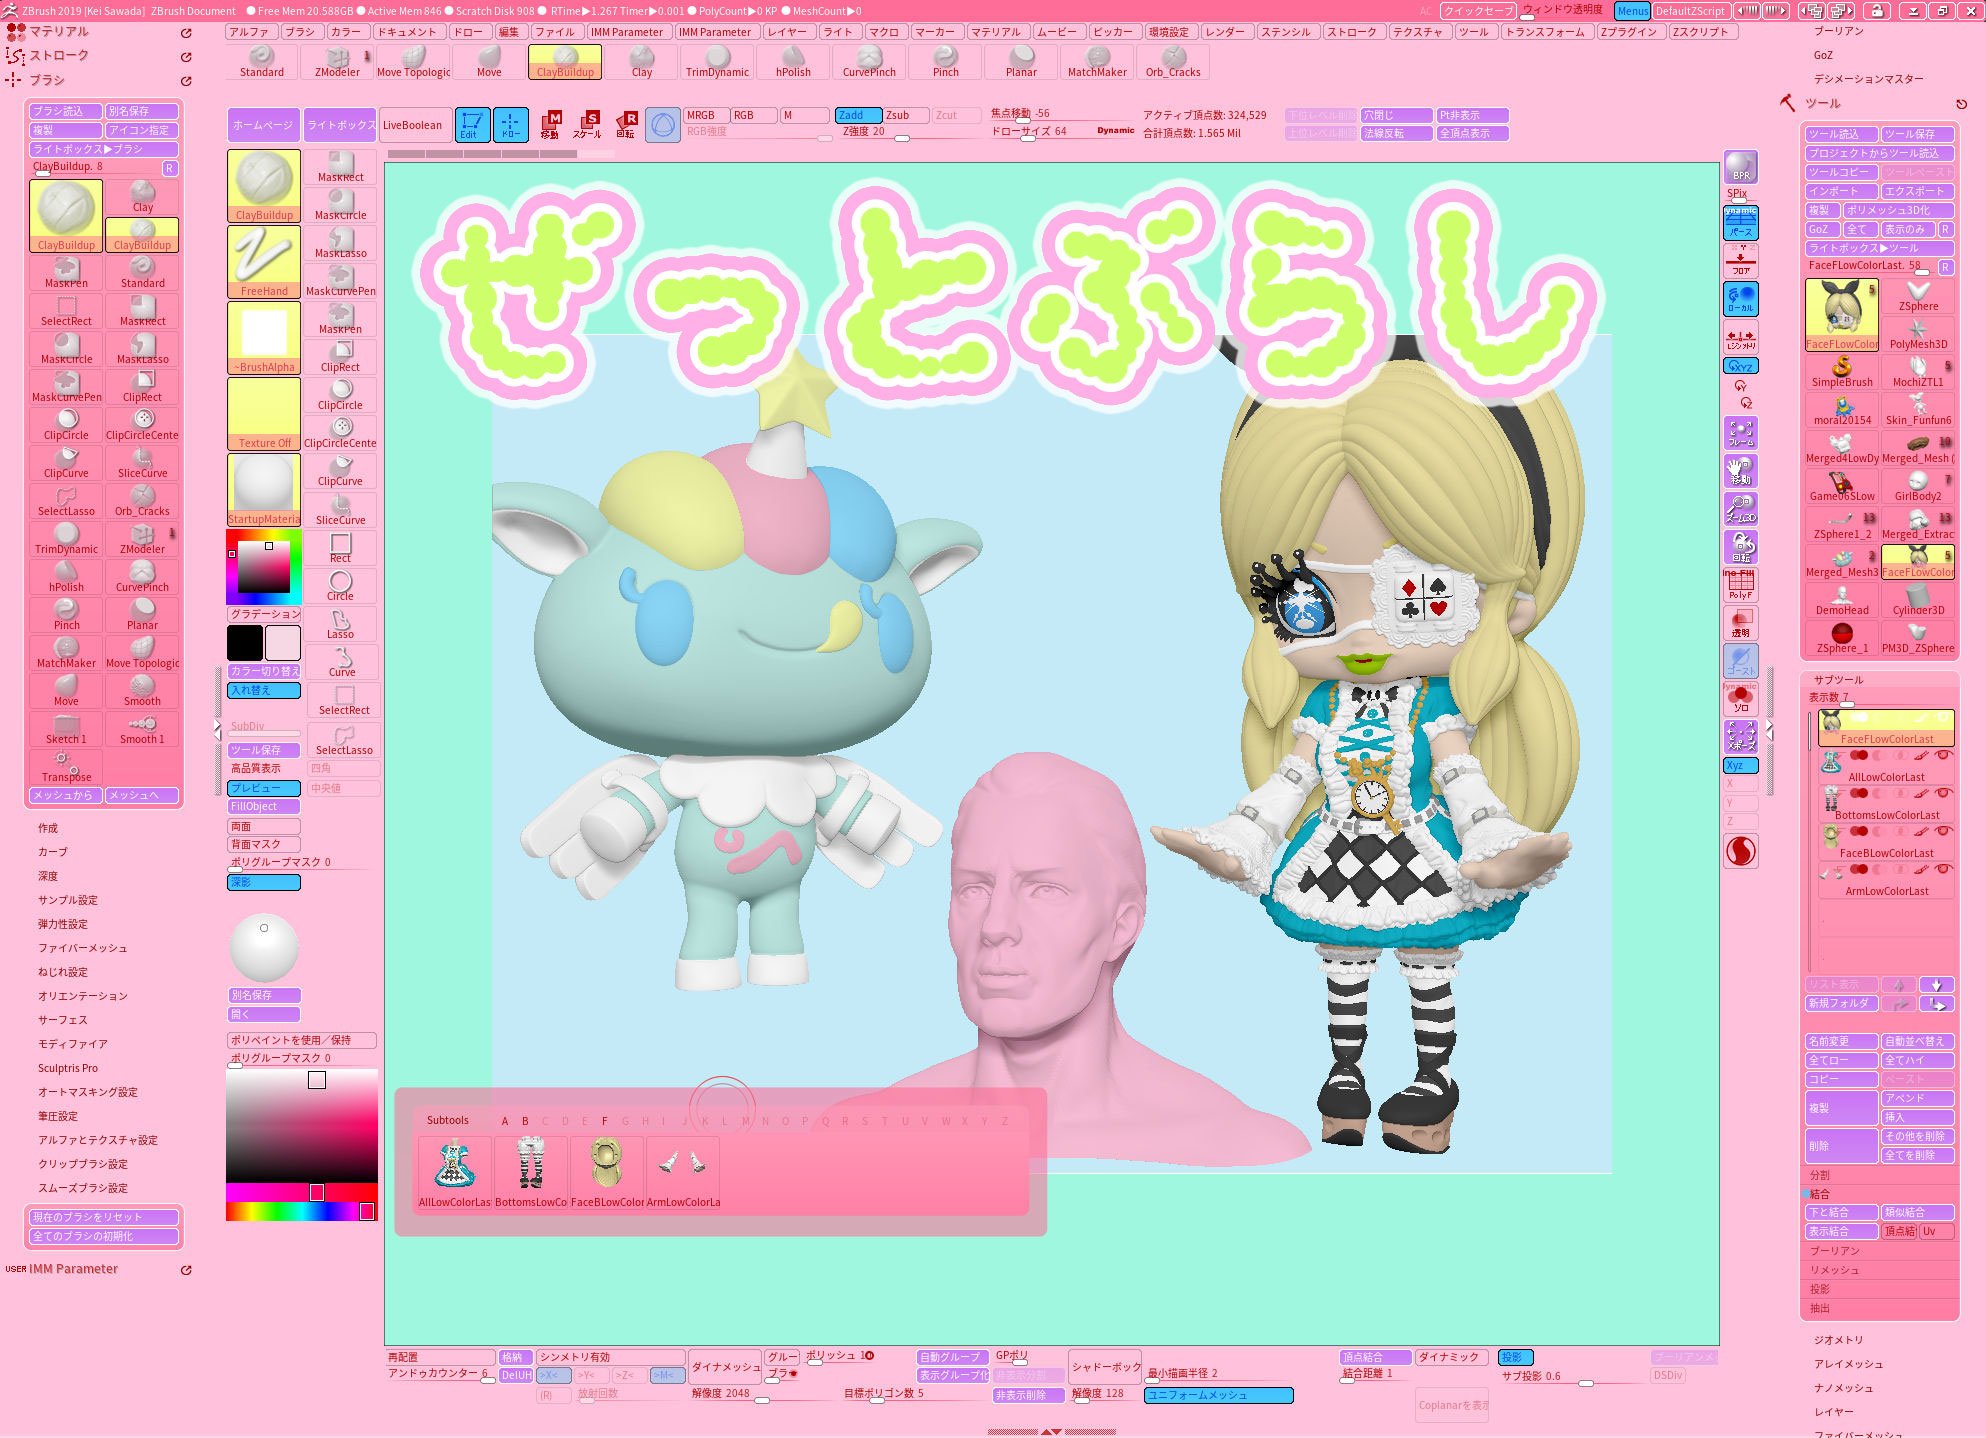Image resolution: width=1986 pixels, height=1438 pixels.
Task: Open the Zプラグイン menu
Action: (x=1628, y=32)
